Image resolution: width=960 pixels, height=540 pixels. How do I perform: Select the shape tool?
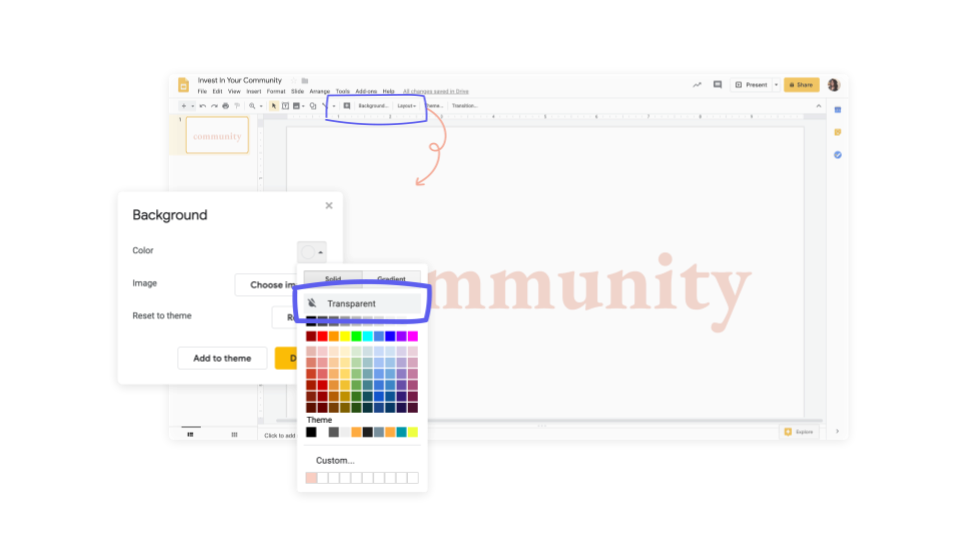pos(313,106)
